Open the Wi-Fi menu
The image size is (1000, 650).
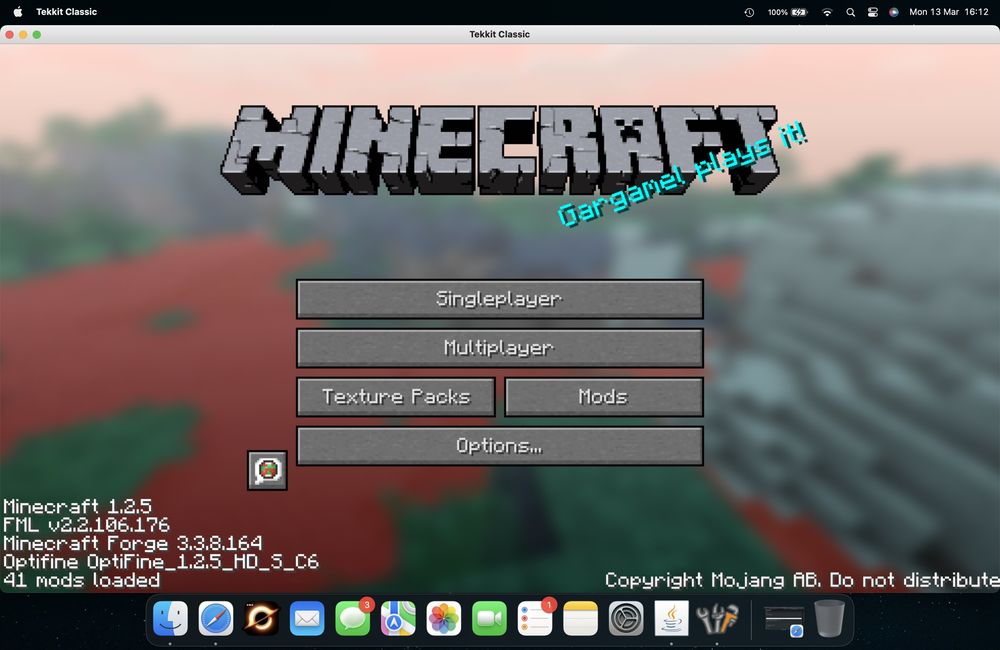pyautogui.click(x=827, y=12)
